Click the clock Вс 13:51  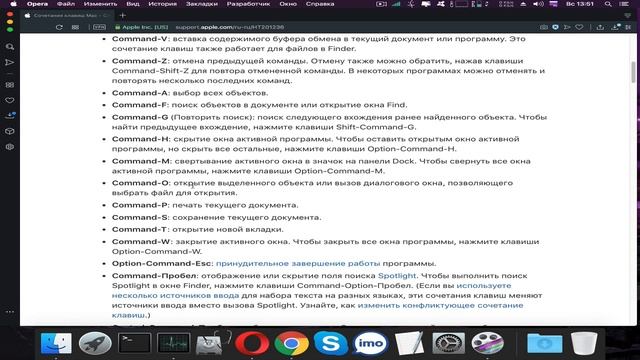tap(580, 4)
